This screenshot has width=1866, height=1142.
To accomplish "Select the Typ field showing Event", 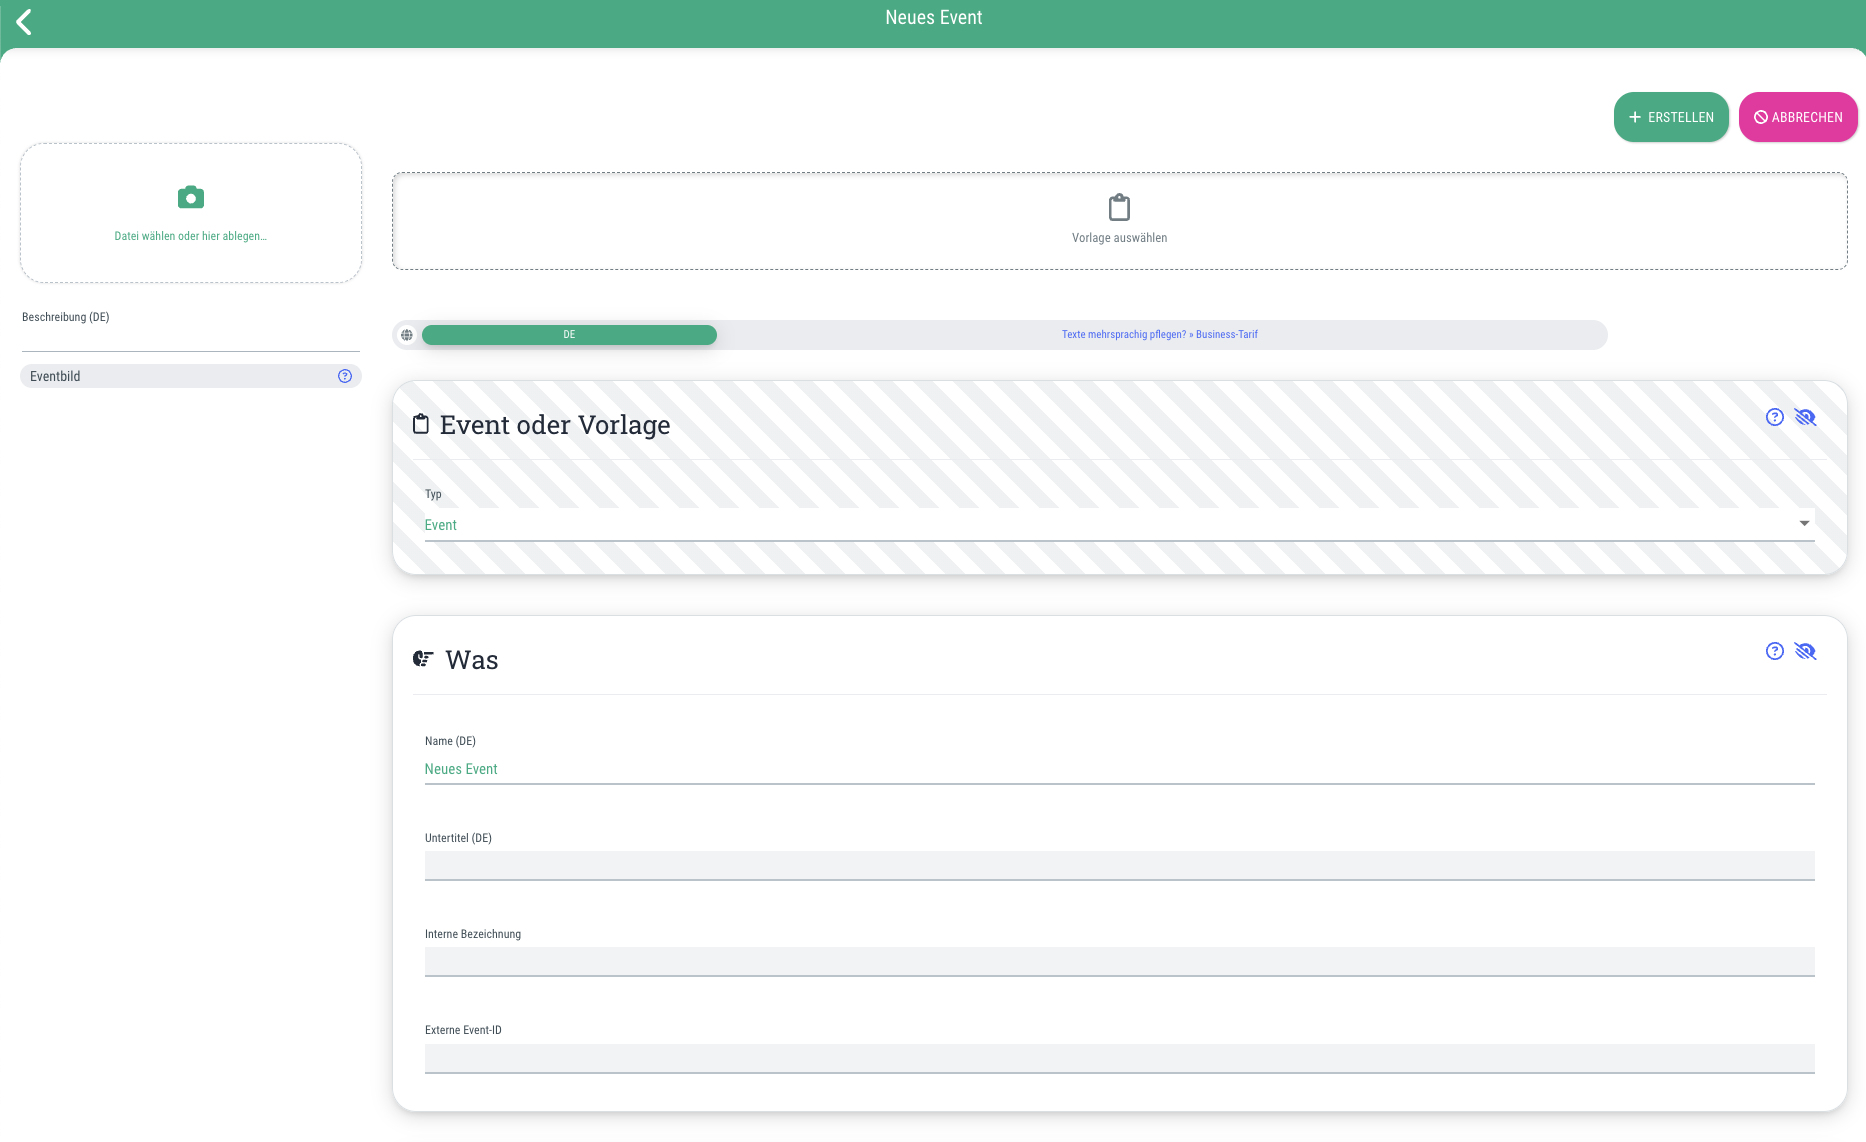I will point(1119,525).
